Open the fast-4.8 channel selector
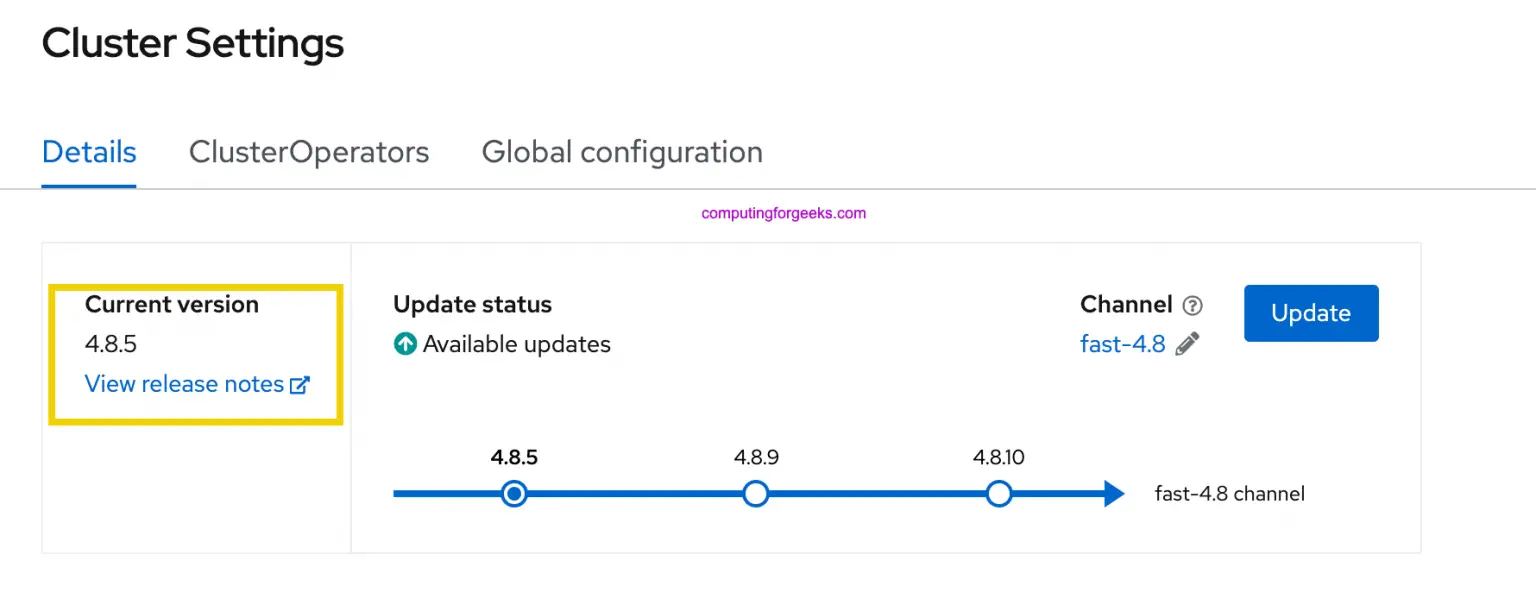This screenshot has height=599, width=1536. point(1122,343)
